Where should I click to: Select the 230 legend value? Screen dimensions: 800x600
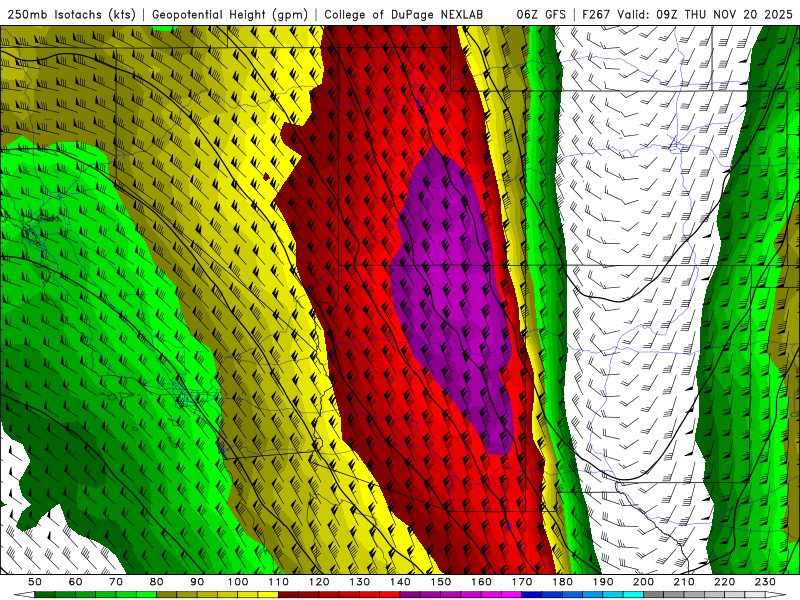pyautogui.click(x=766, y=582)
